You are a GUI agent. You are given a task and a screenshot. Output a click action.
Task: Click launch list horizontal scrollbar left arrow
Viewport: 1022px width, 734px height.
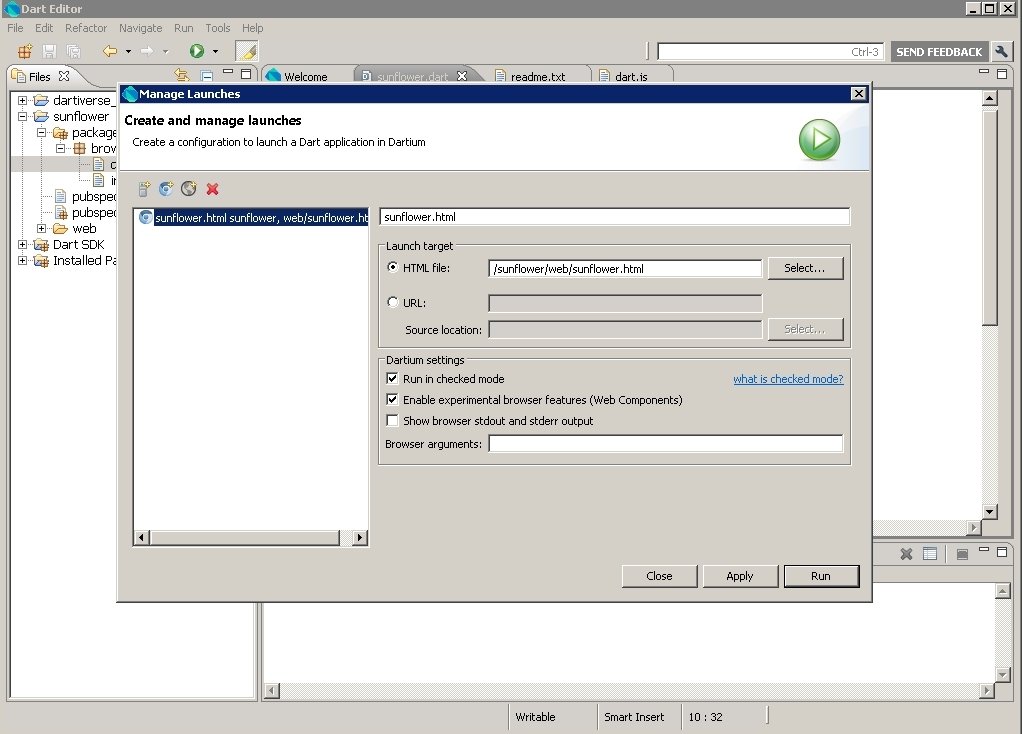[x=141, y=538]
